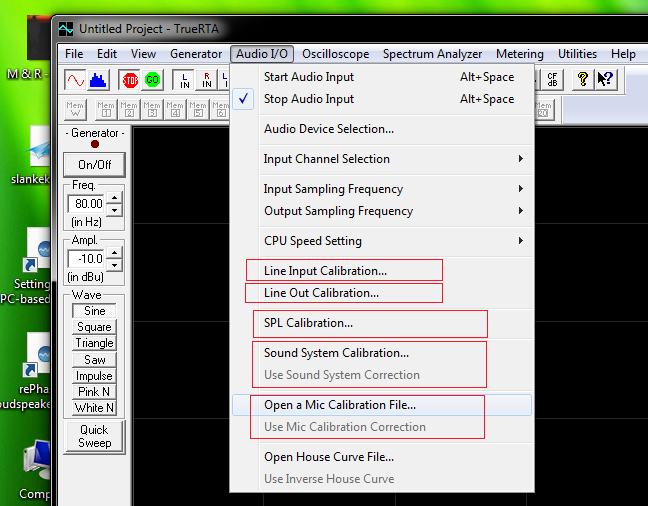Viewport: 648px width, 506px height.
Task: Choose Start Audio Input
Action: 382,77
